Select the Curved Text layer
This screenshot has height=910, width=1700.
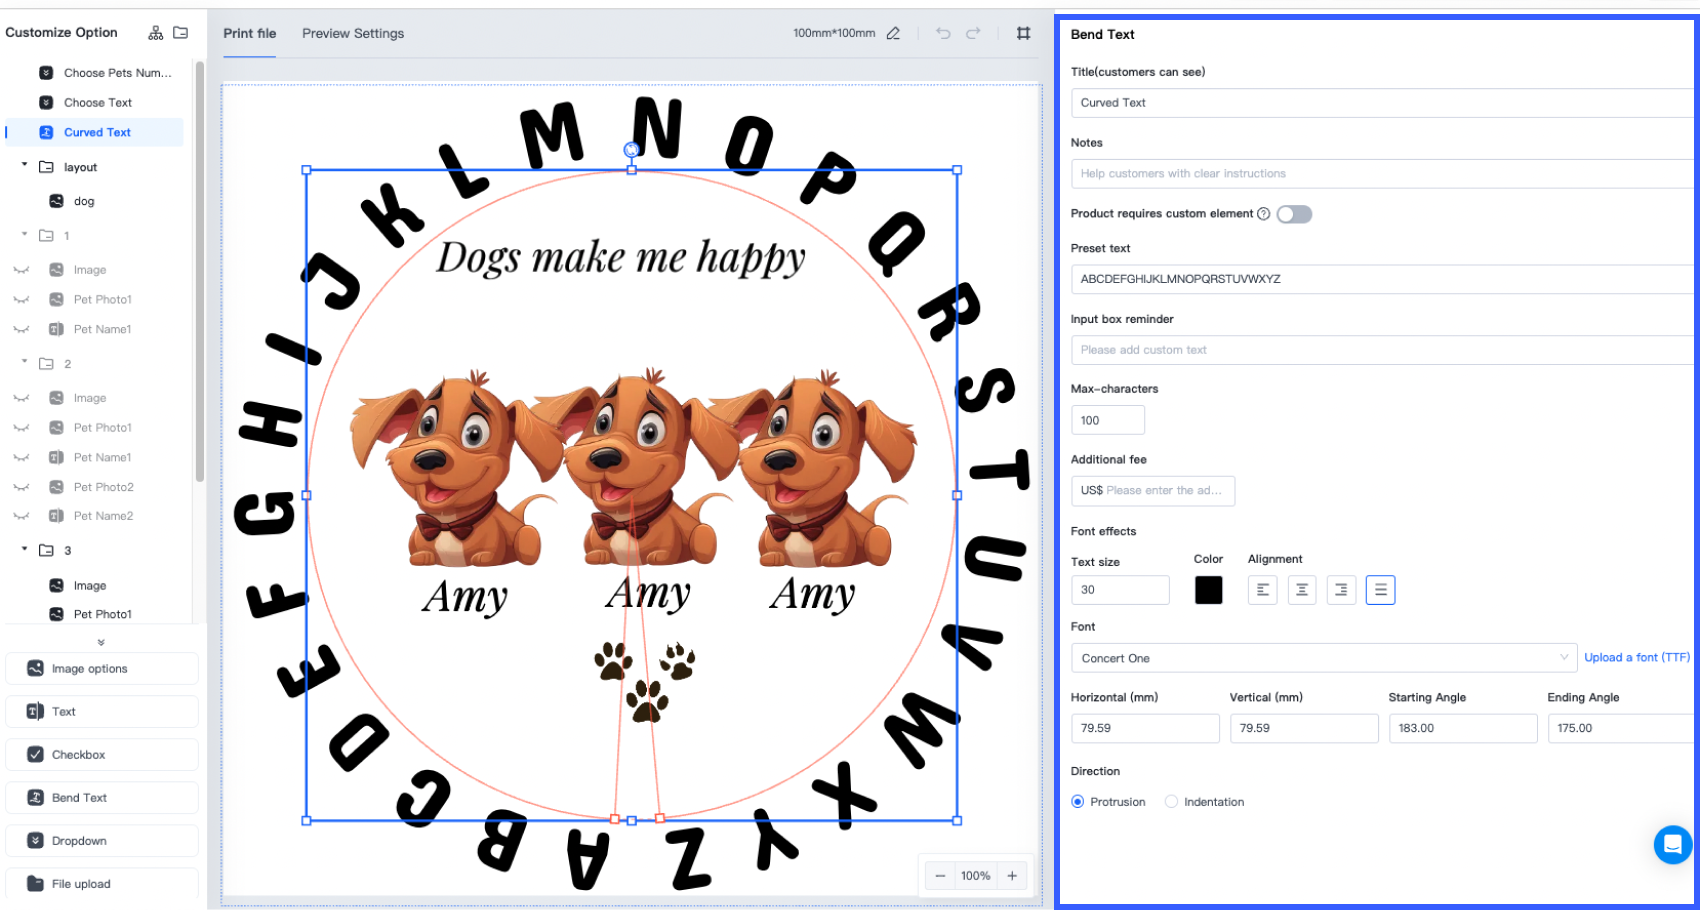pos(96,132)
